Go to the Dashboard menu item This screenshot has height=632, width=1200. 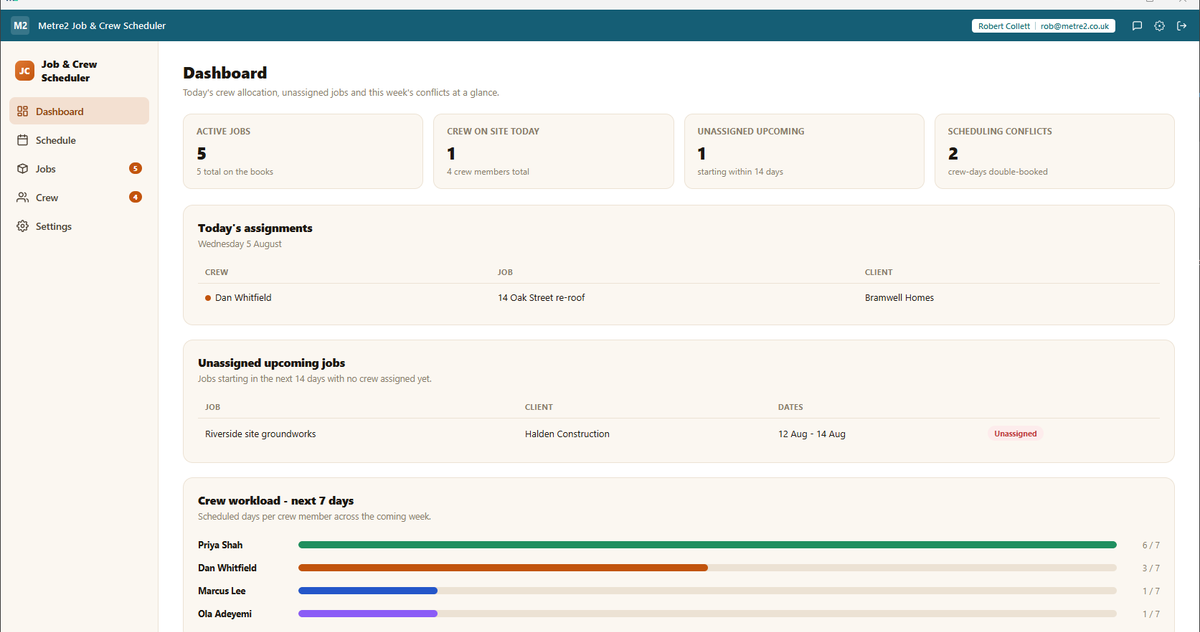point(79,111)
